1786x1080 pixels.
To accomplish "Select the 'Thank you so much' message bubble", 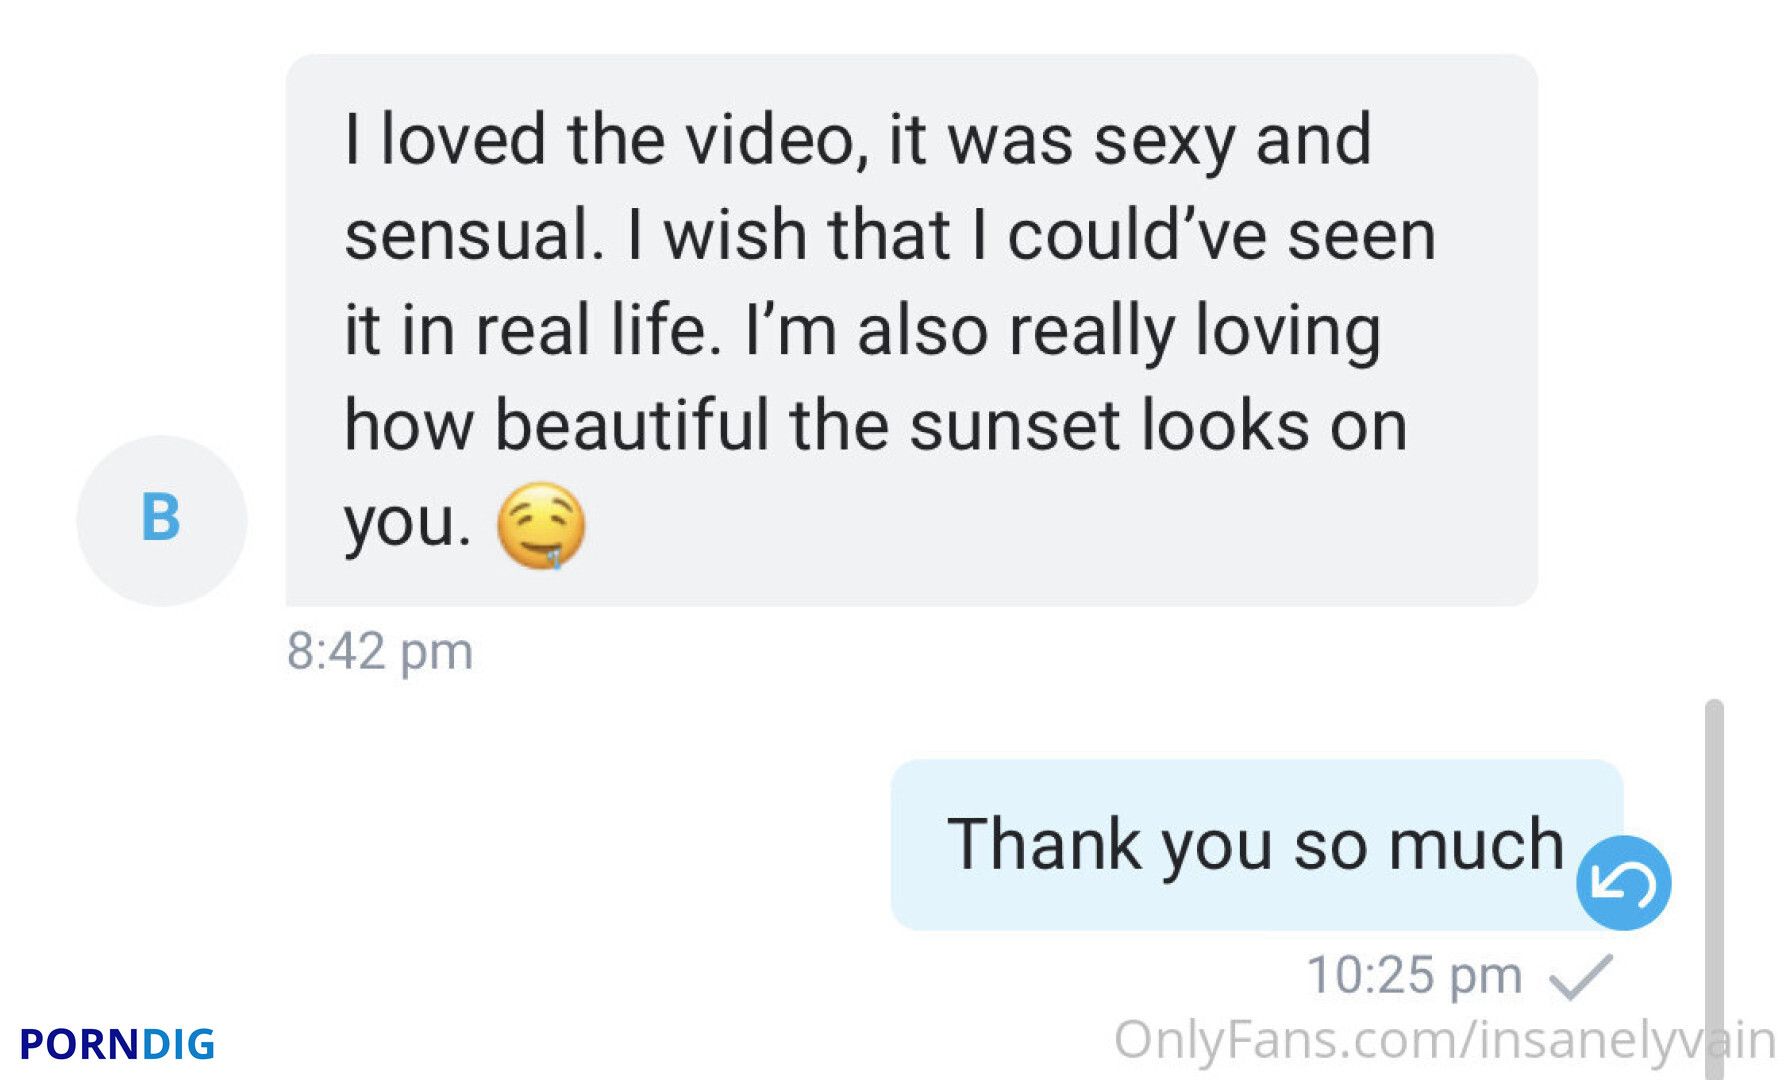I will tap(1256, 845).
